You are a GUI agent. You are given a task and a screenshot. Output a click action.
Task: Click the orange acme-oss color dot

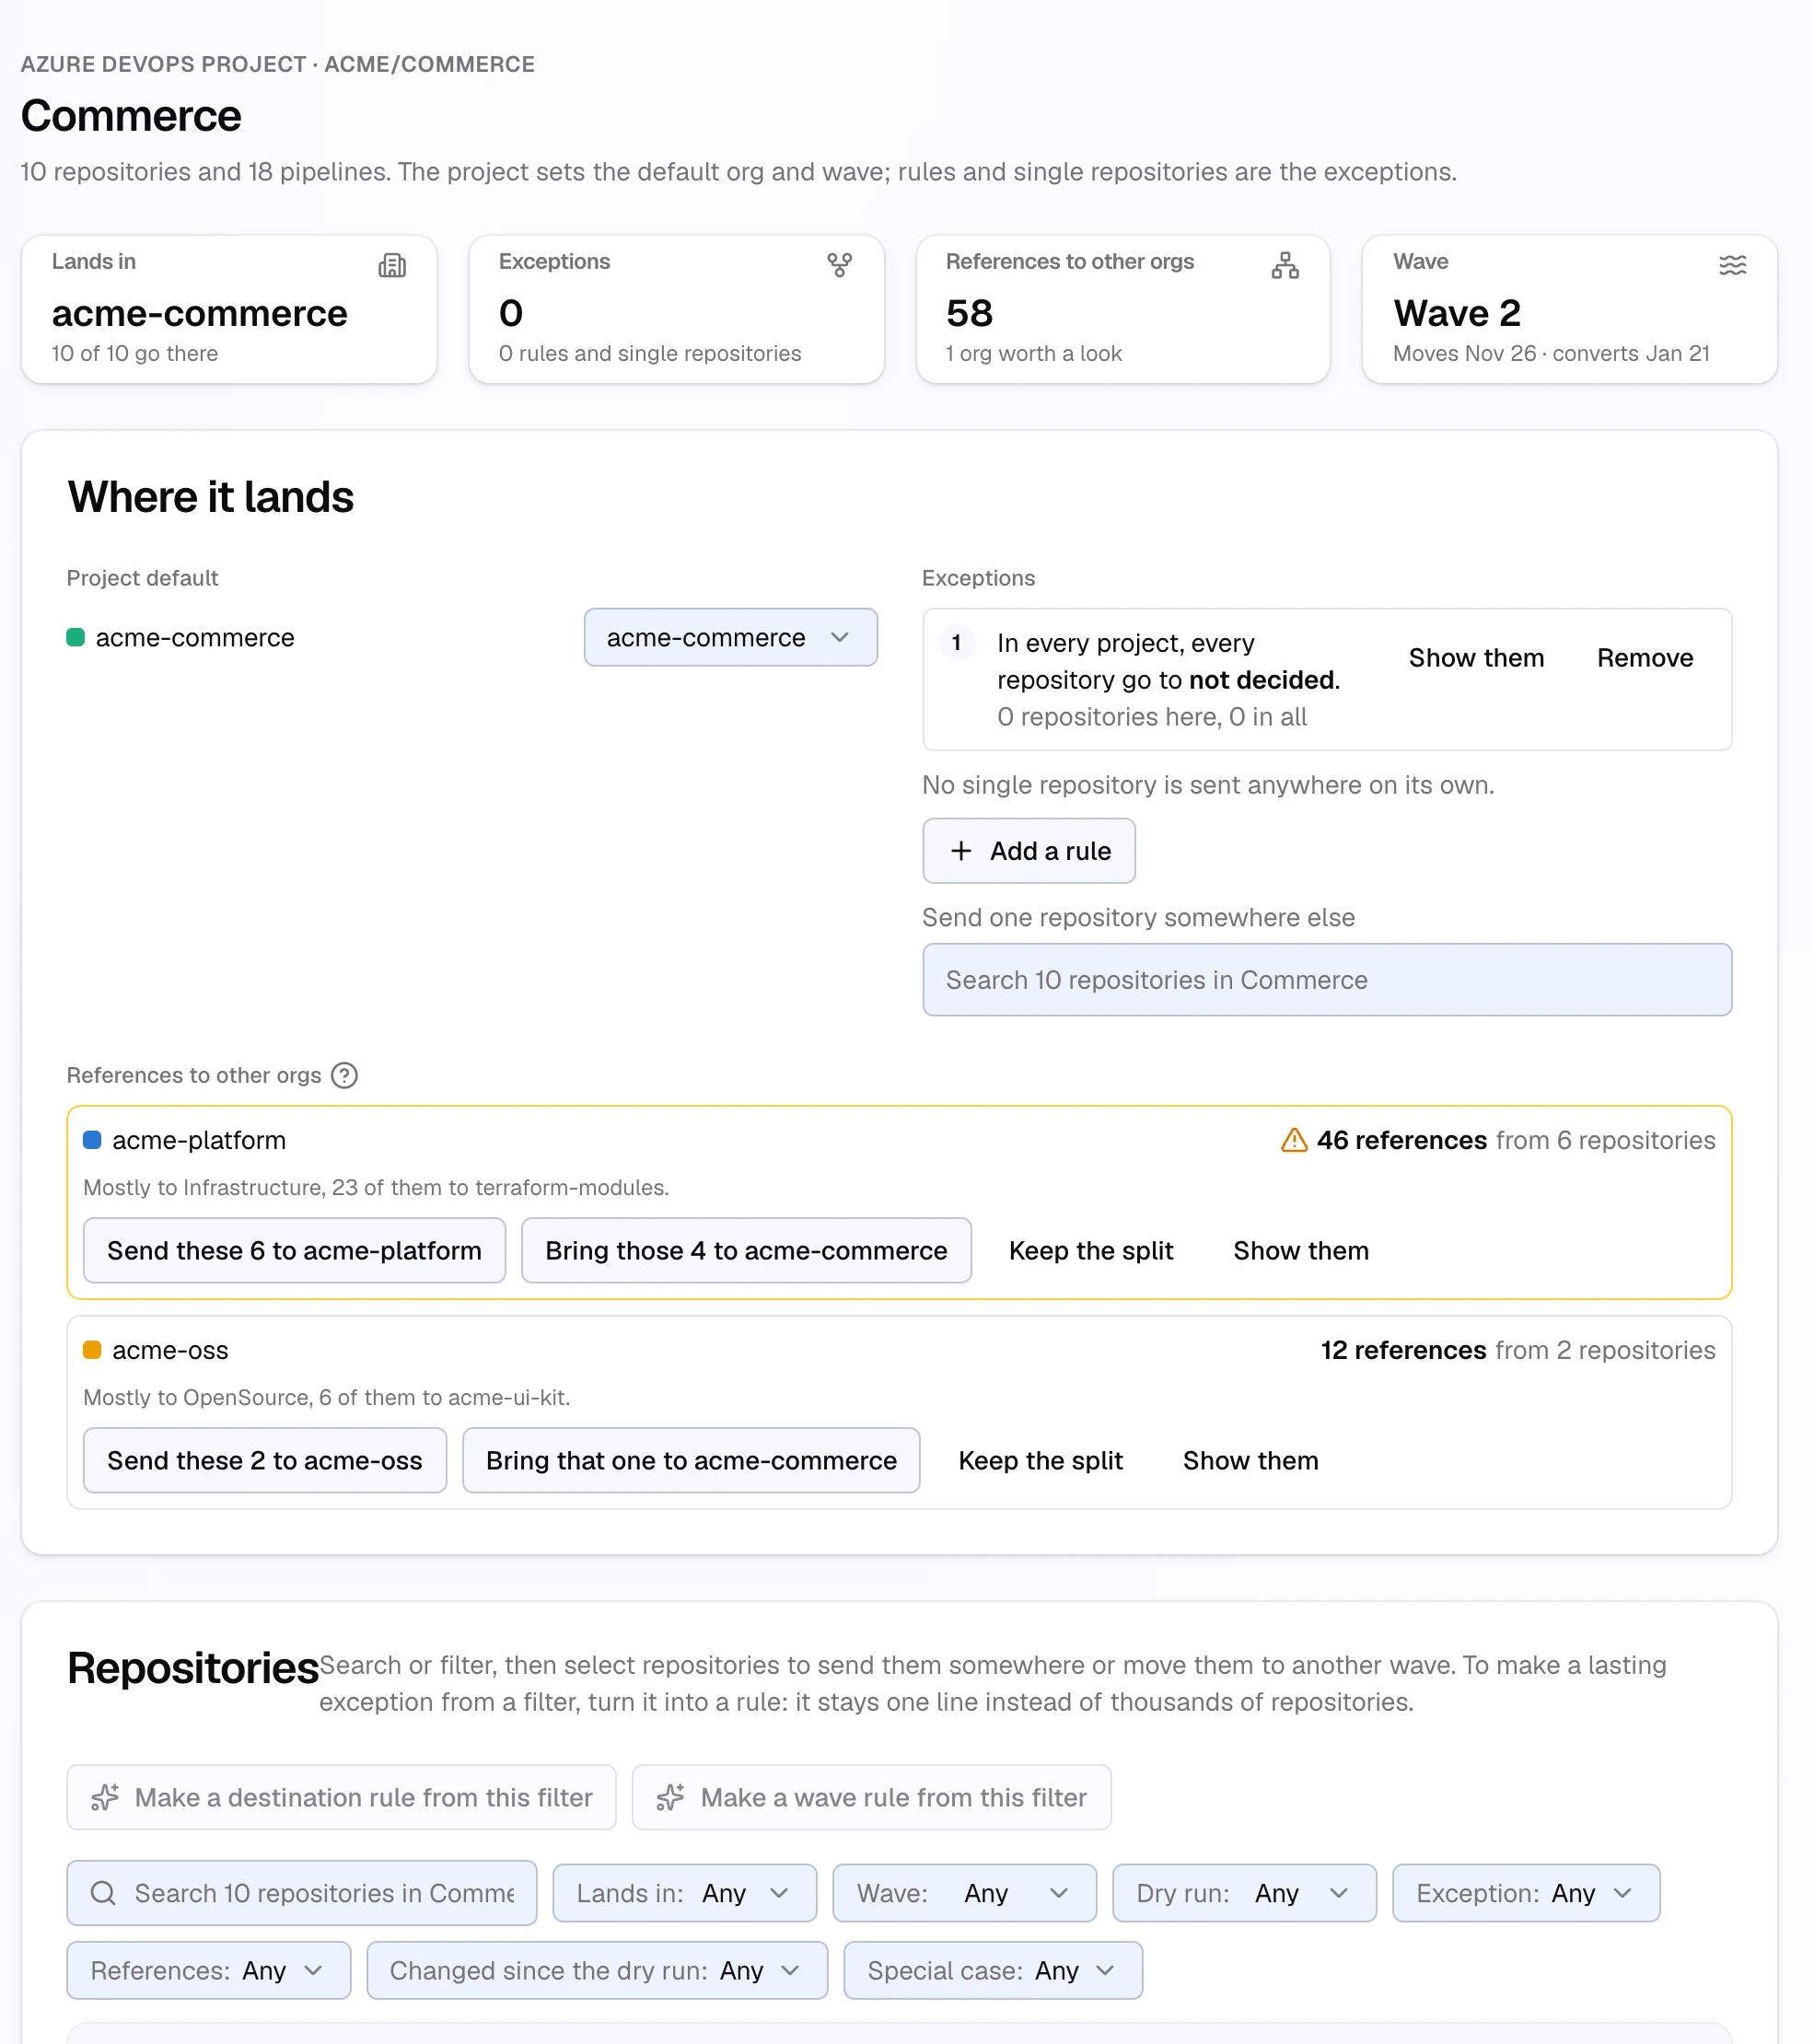click(x=92, y=1350)
